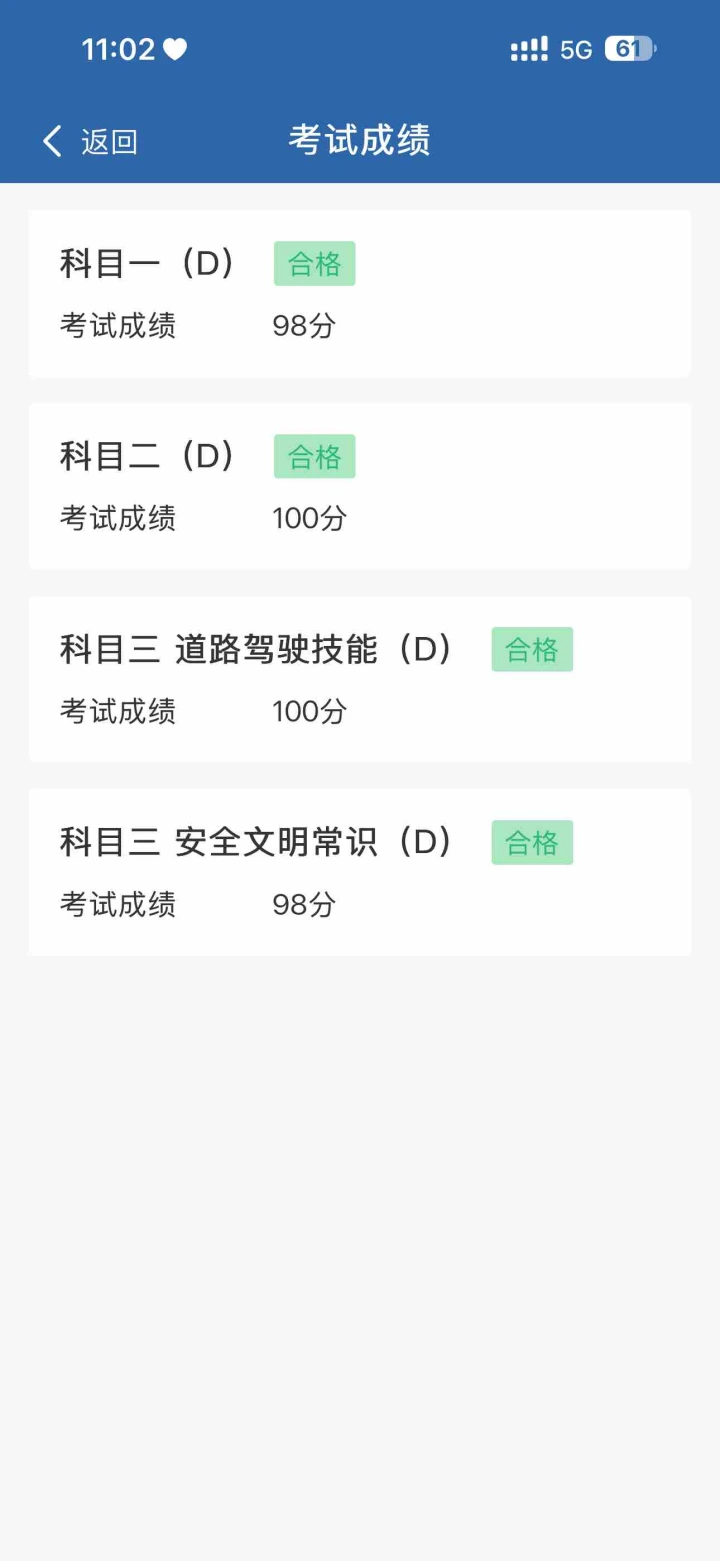Tap the 考试成绩 page title

360,140
